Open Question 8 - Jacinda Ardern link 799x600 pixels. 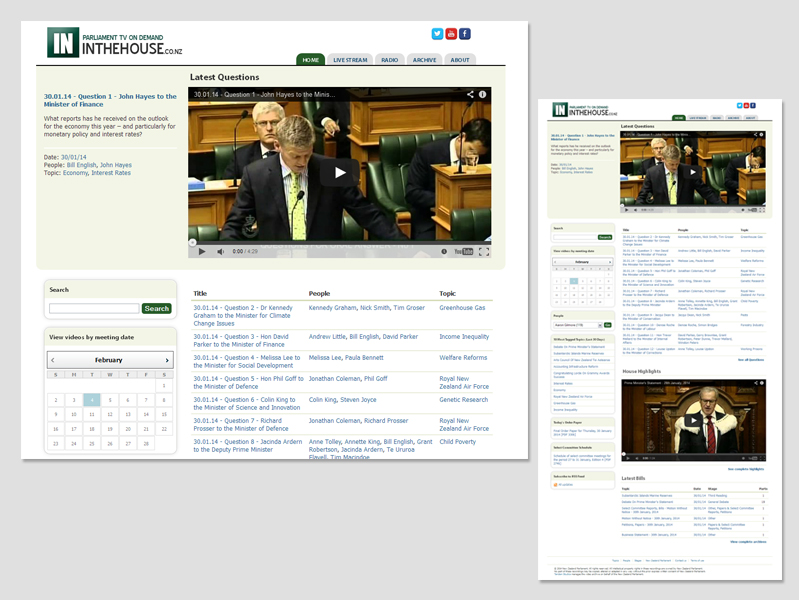[x=248, y=445]
